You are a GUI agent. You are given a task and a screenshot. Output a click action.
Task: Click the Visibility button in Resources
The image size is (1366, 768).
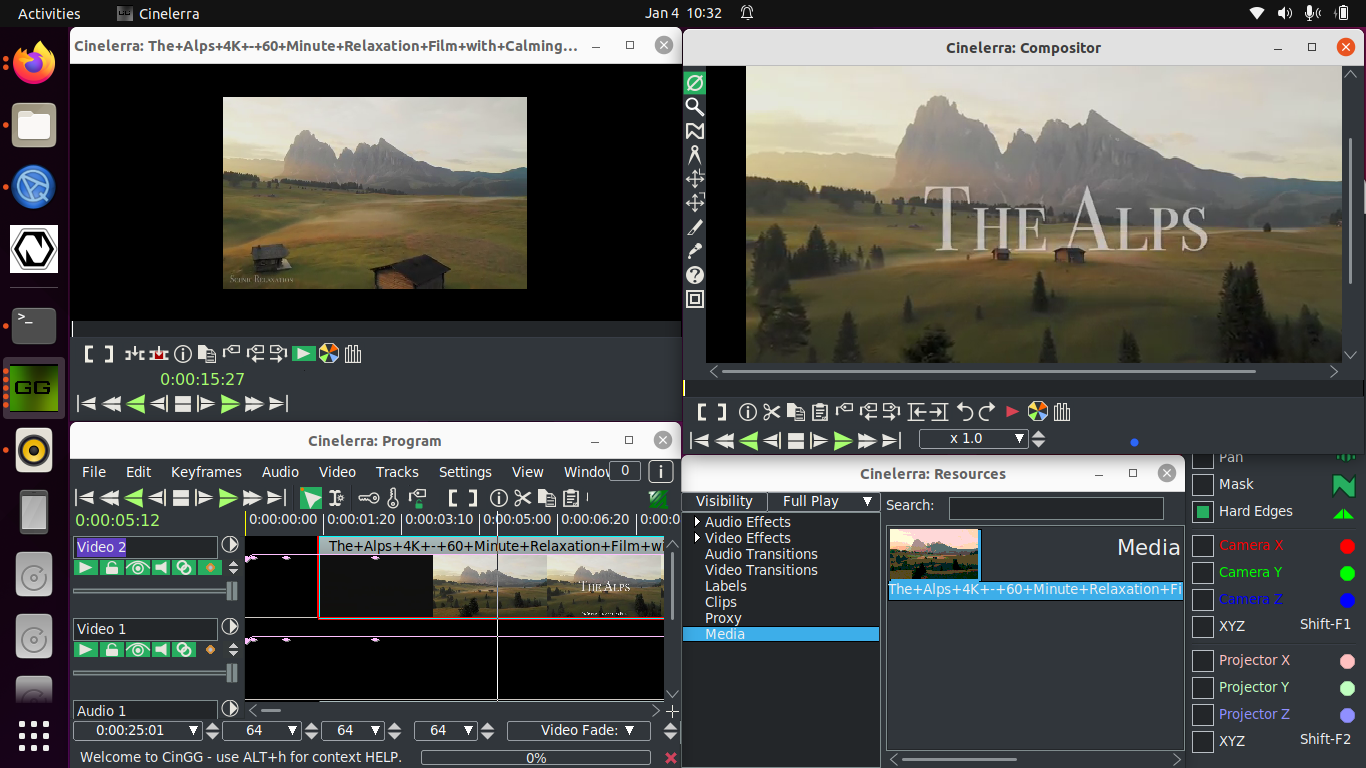point(724,502)
